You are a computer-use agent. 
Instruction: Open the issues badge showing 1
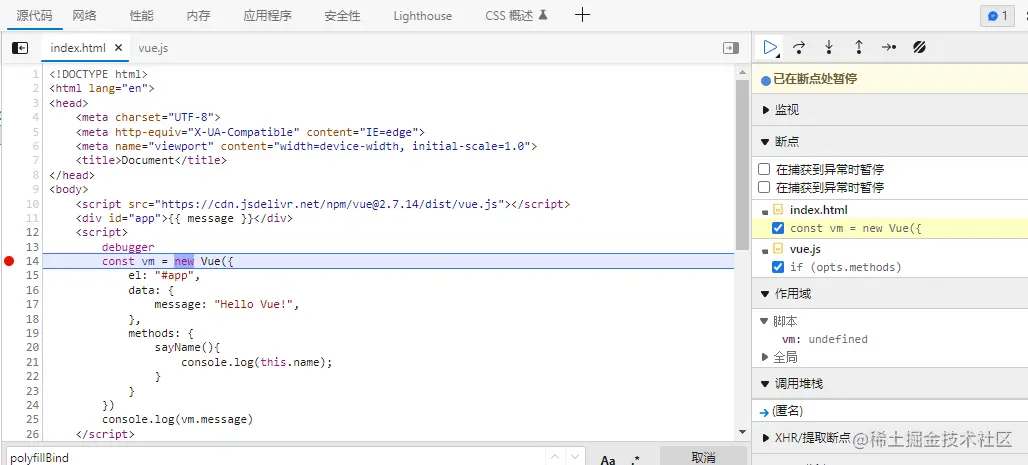click(x=997, y=16)
